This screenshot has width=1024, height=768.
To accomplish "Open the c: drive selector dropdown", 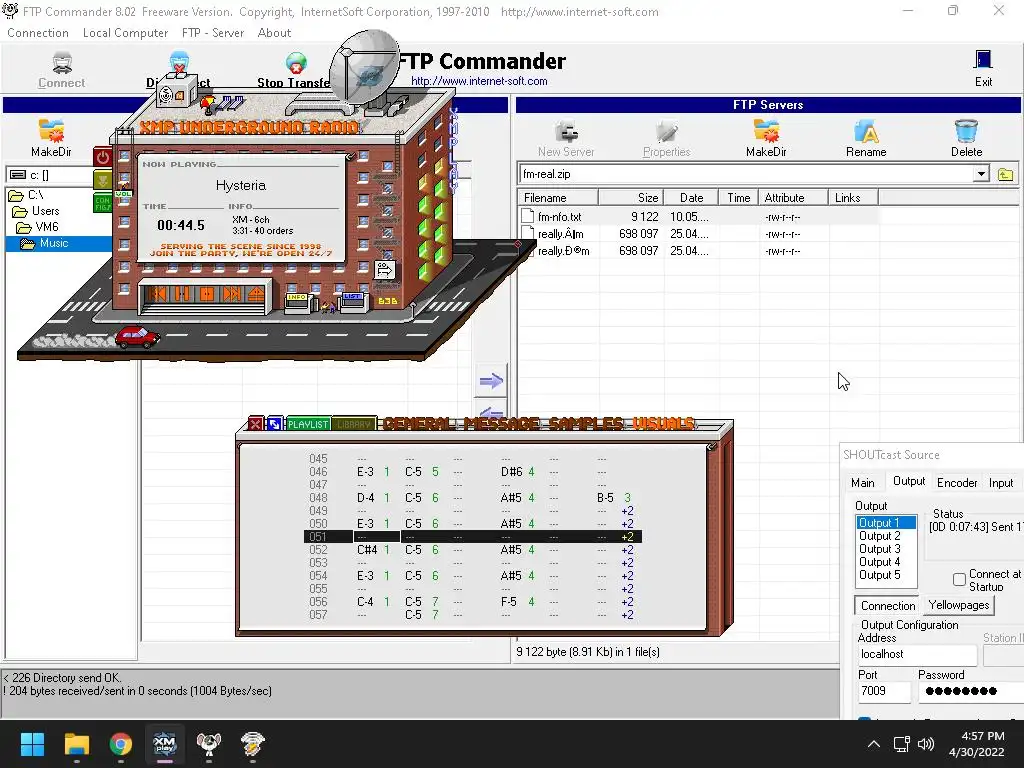I will pyautogui.click(x=50, y=175).
